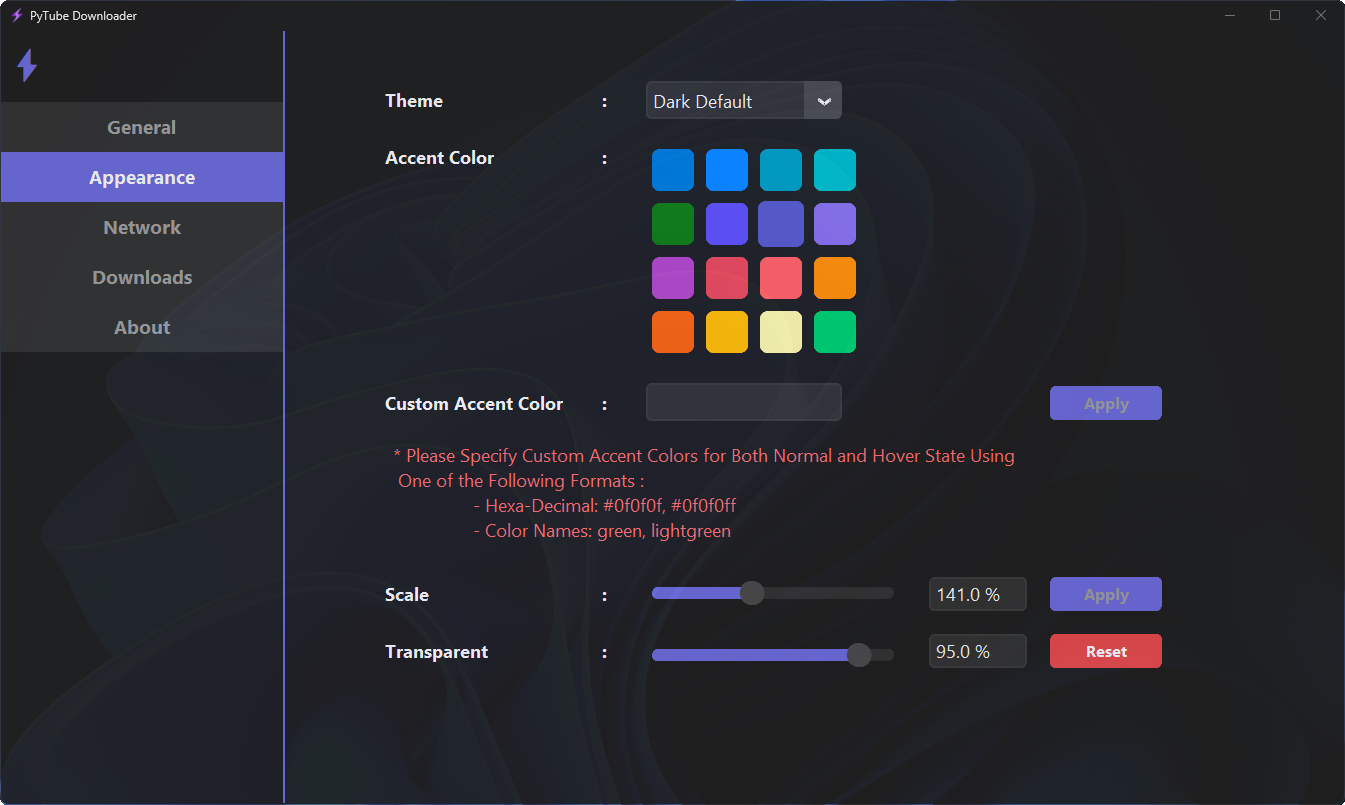Expand the Theme dropdown arrow
This screenshot has width=1345, height=805.
point(823,101)
